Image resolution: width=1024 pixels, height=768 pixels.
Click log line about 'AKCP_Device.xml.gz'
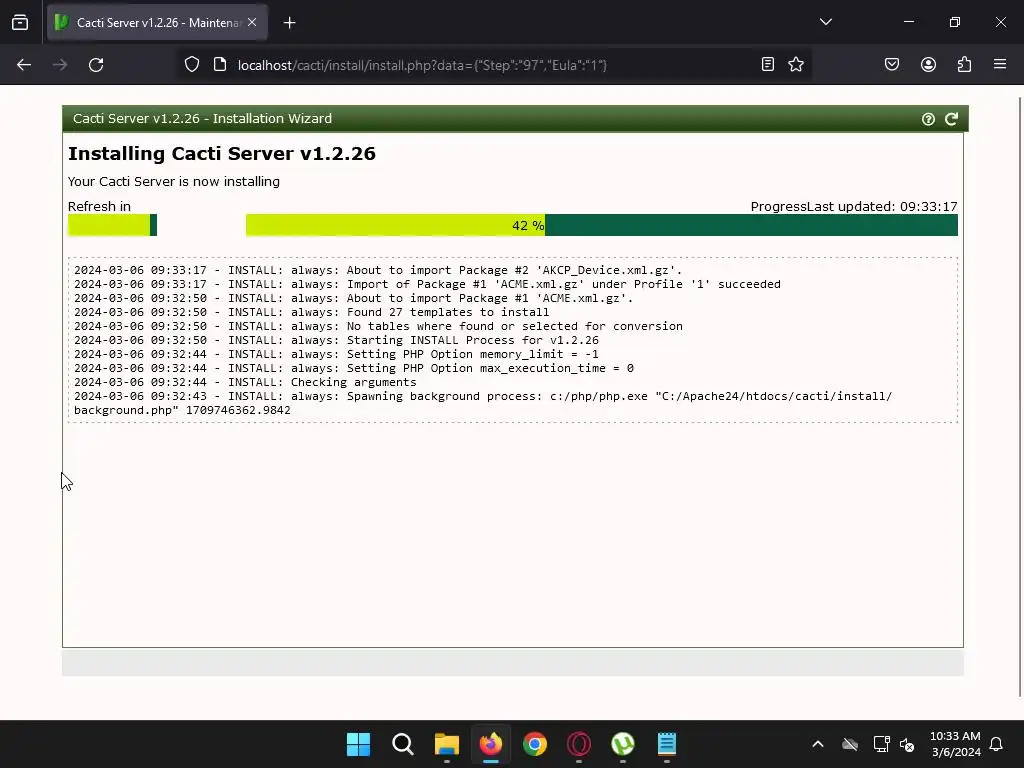[x=378, y=270]
